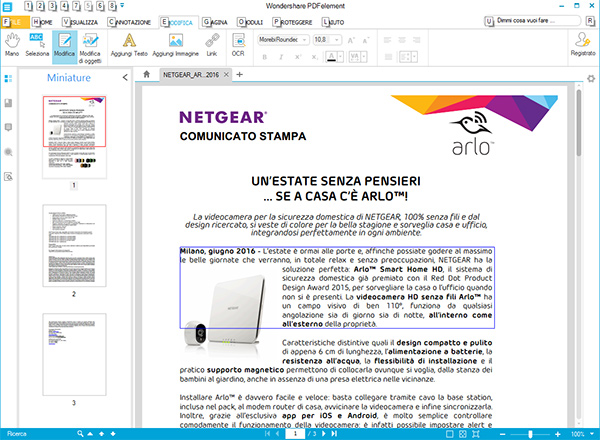Zoom out with the minus button
This screenshot has width=600, height=440.
(x=502, y=434)
